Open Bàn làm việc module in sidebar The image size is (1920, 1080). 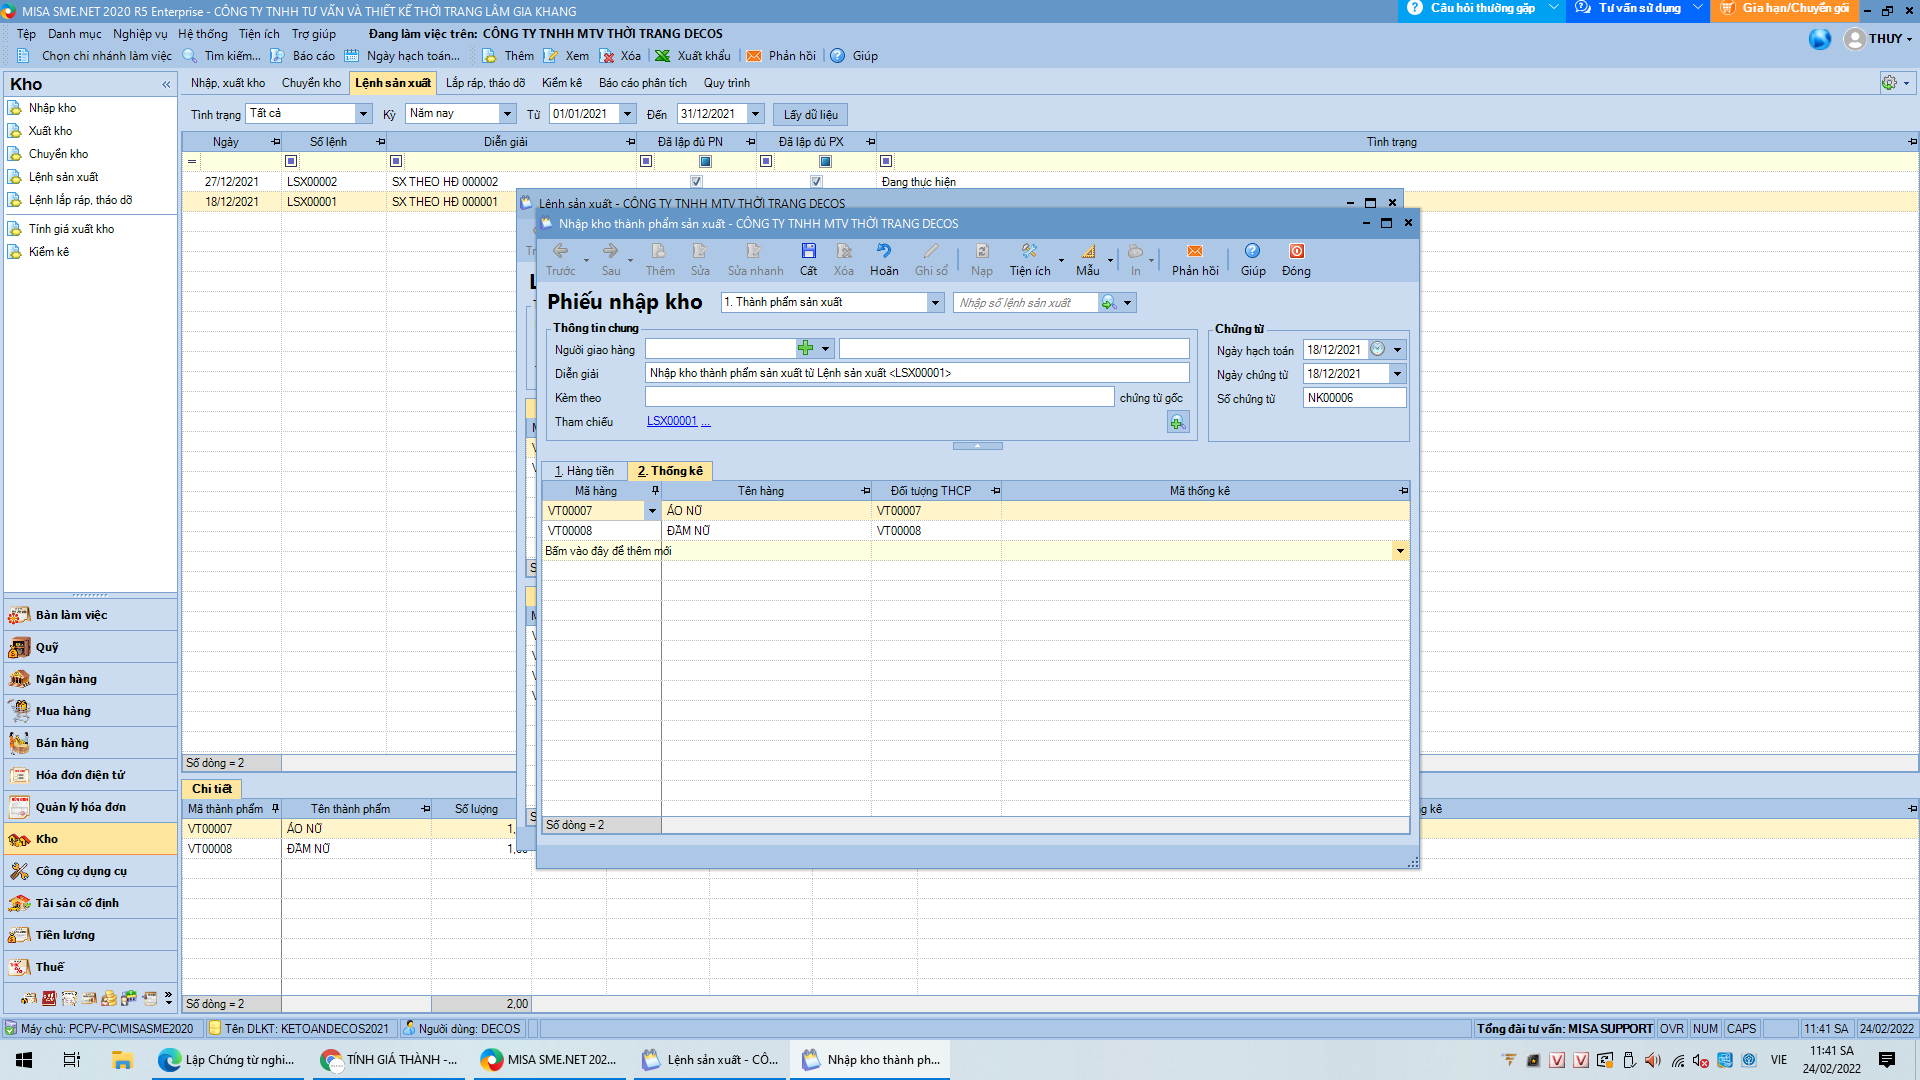point(91,615)
